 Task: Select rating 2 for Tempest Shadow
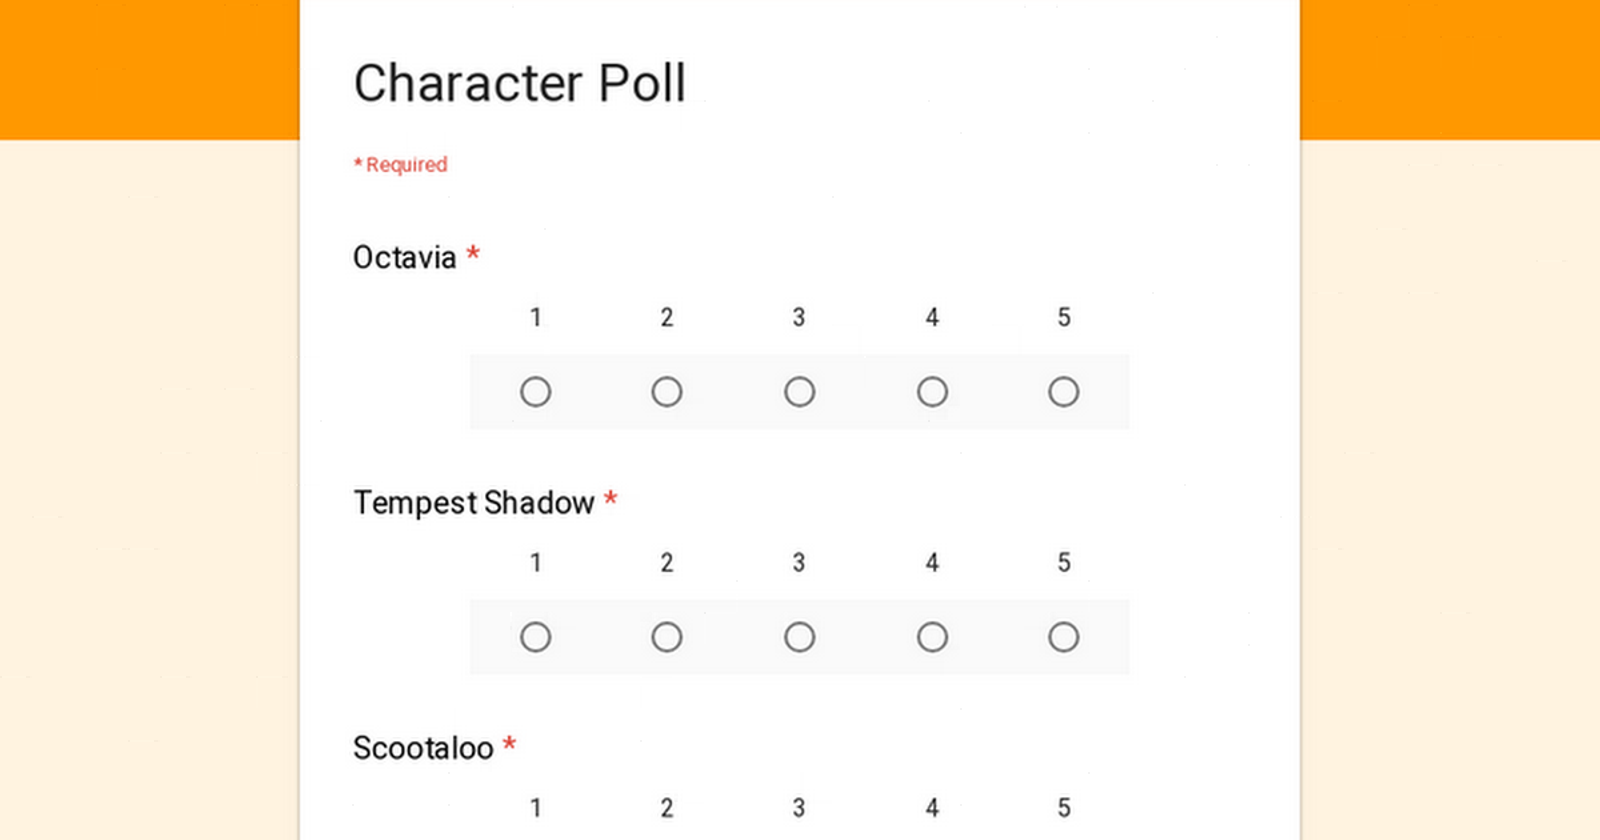(667, 637)
